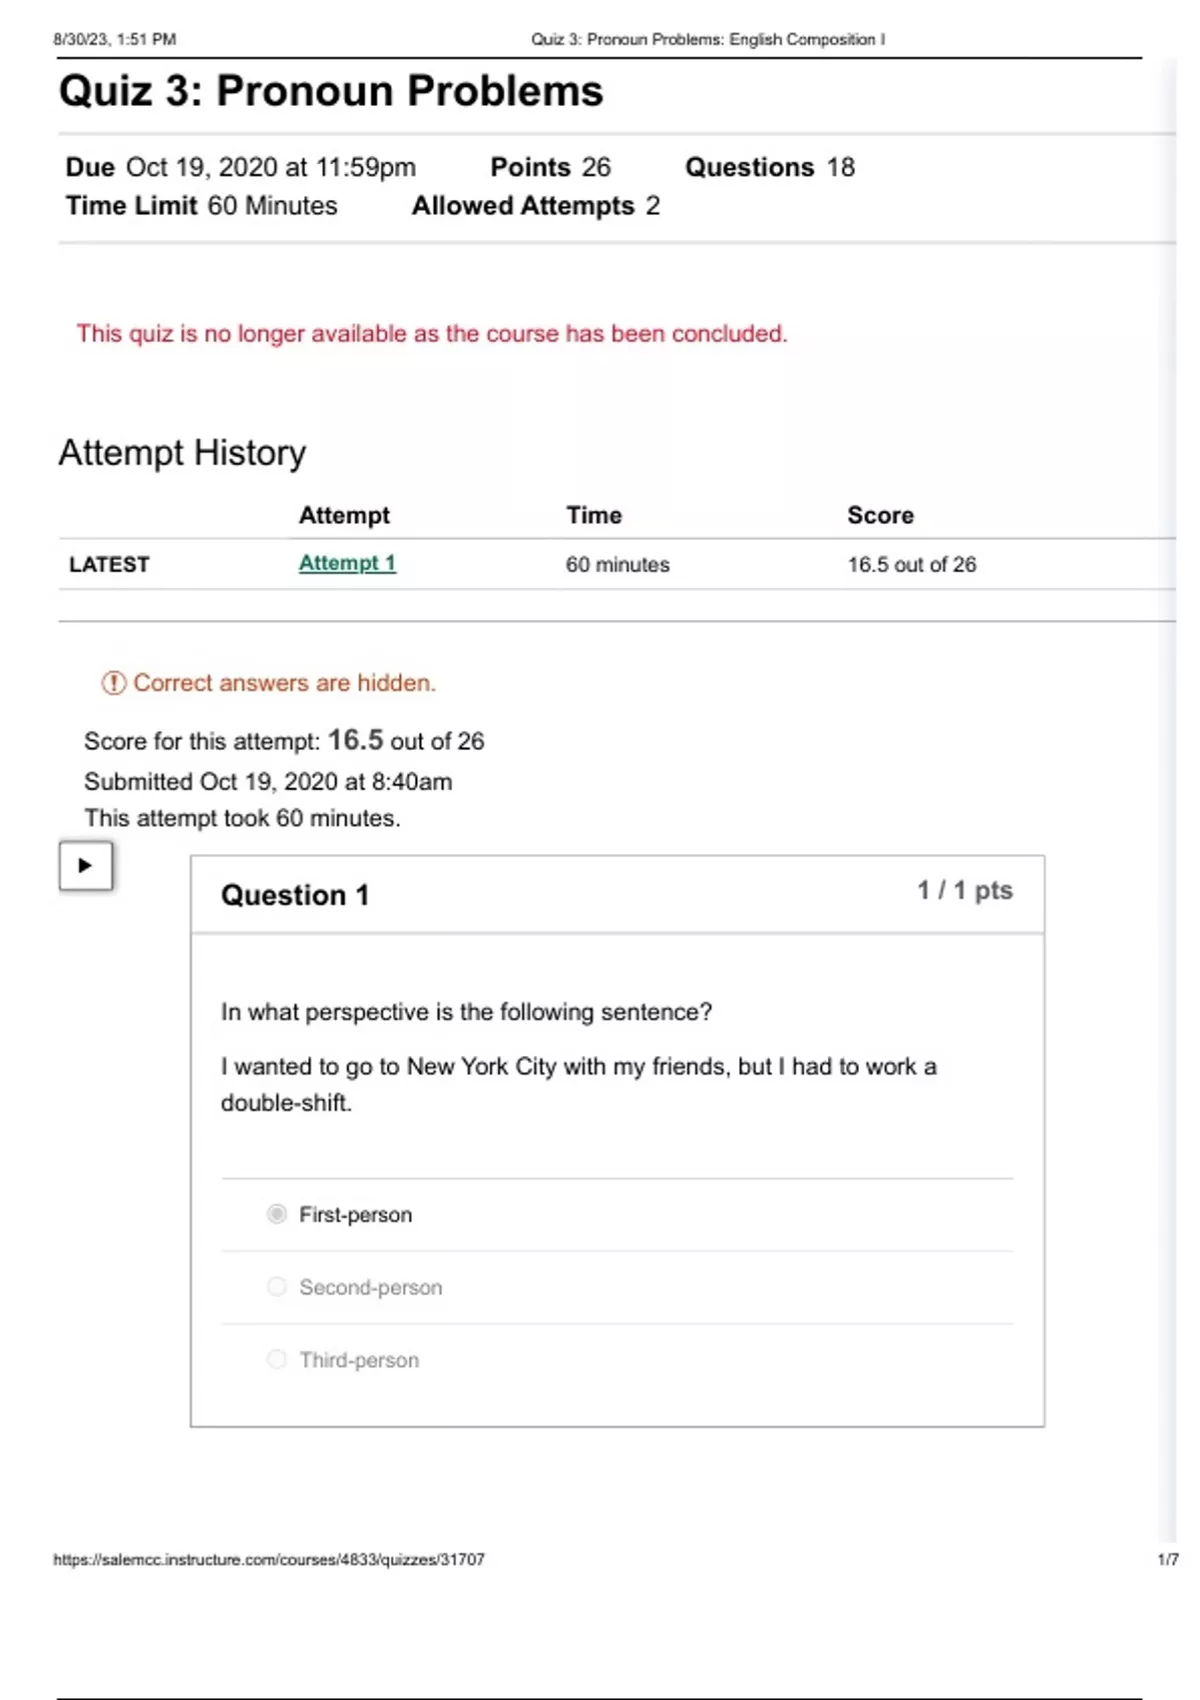Click the 1 / 1 pts score label
Viewport: 1200px width, 1700px height.
pos(965,891)
